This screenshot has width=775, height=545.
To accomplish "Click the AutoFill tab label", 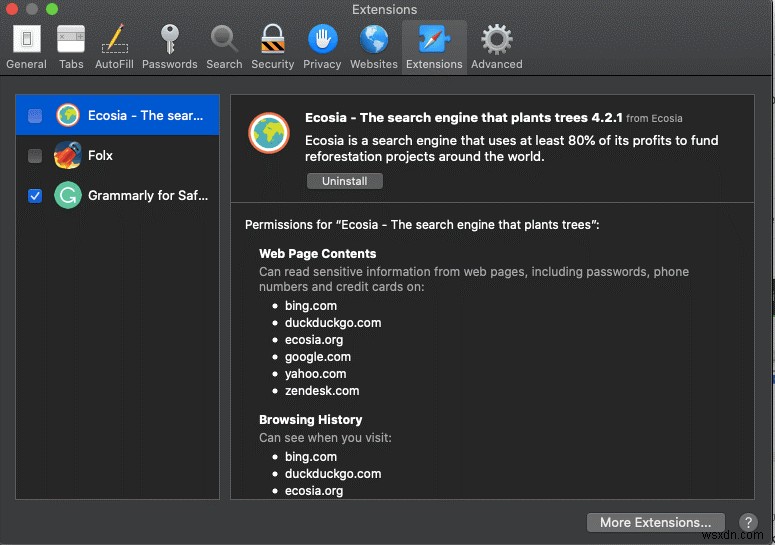I will pos(114,64).
